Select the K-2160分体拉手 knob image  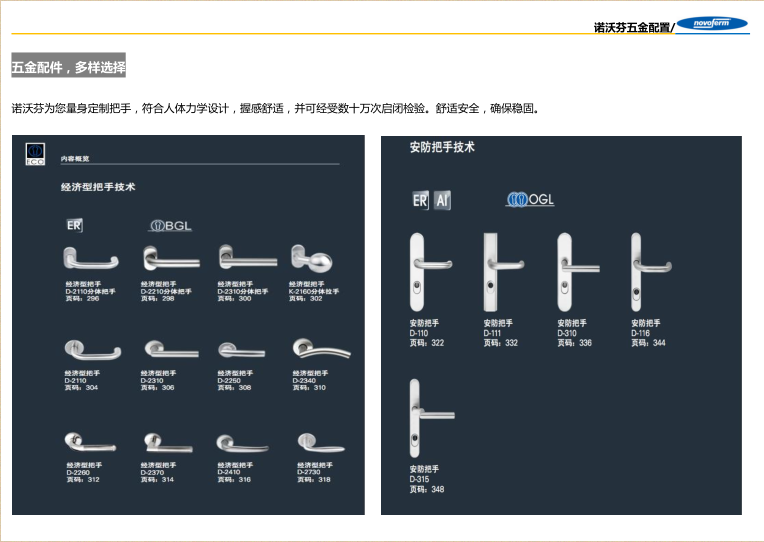pos(312,258)
